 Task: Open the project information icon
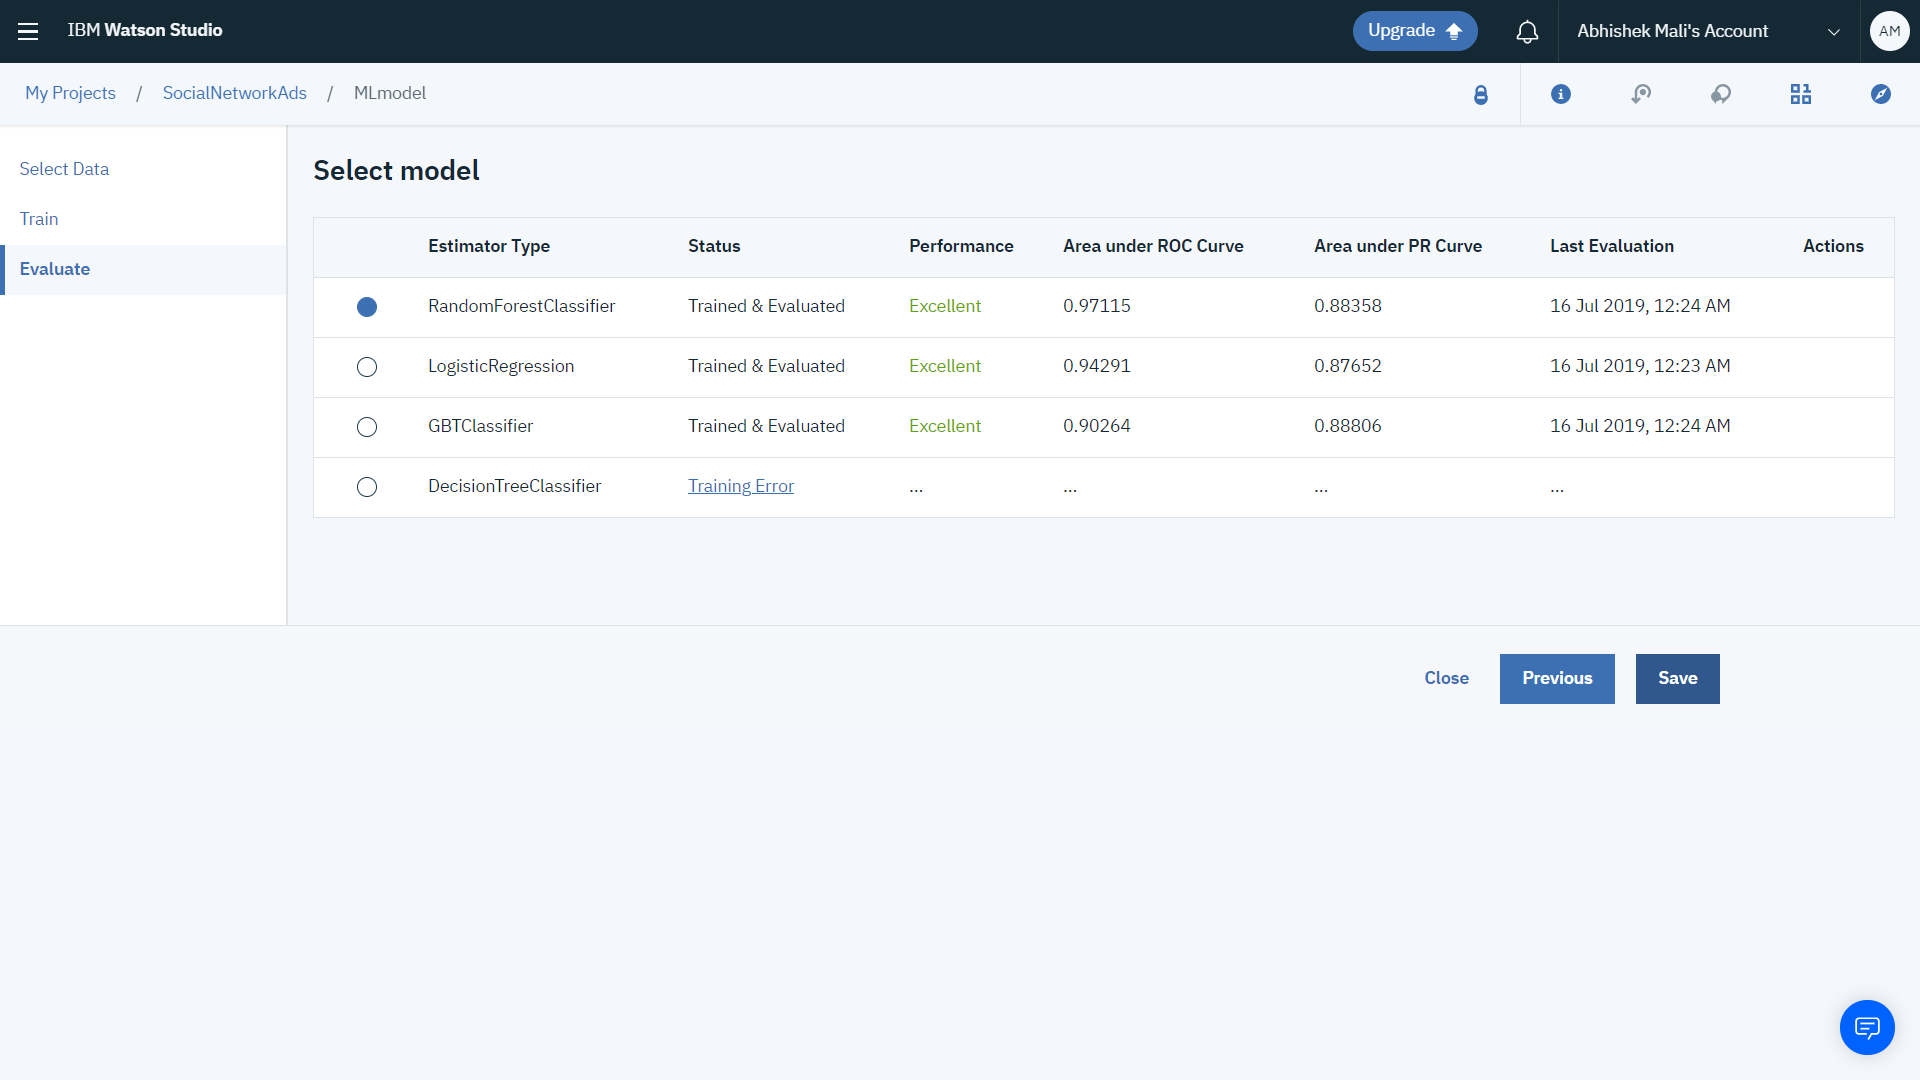[x=1561, y=94]
